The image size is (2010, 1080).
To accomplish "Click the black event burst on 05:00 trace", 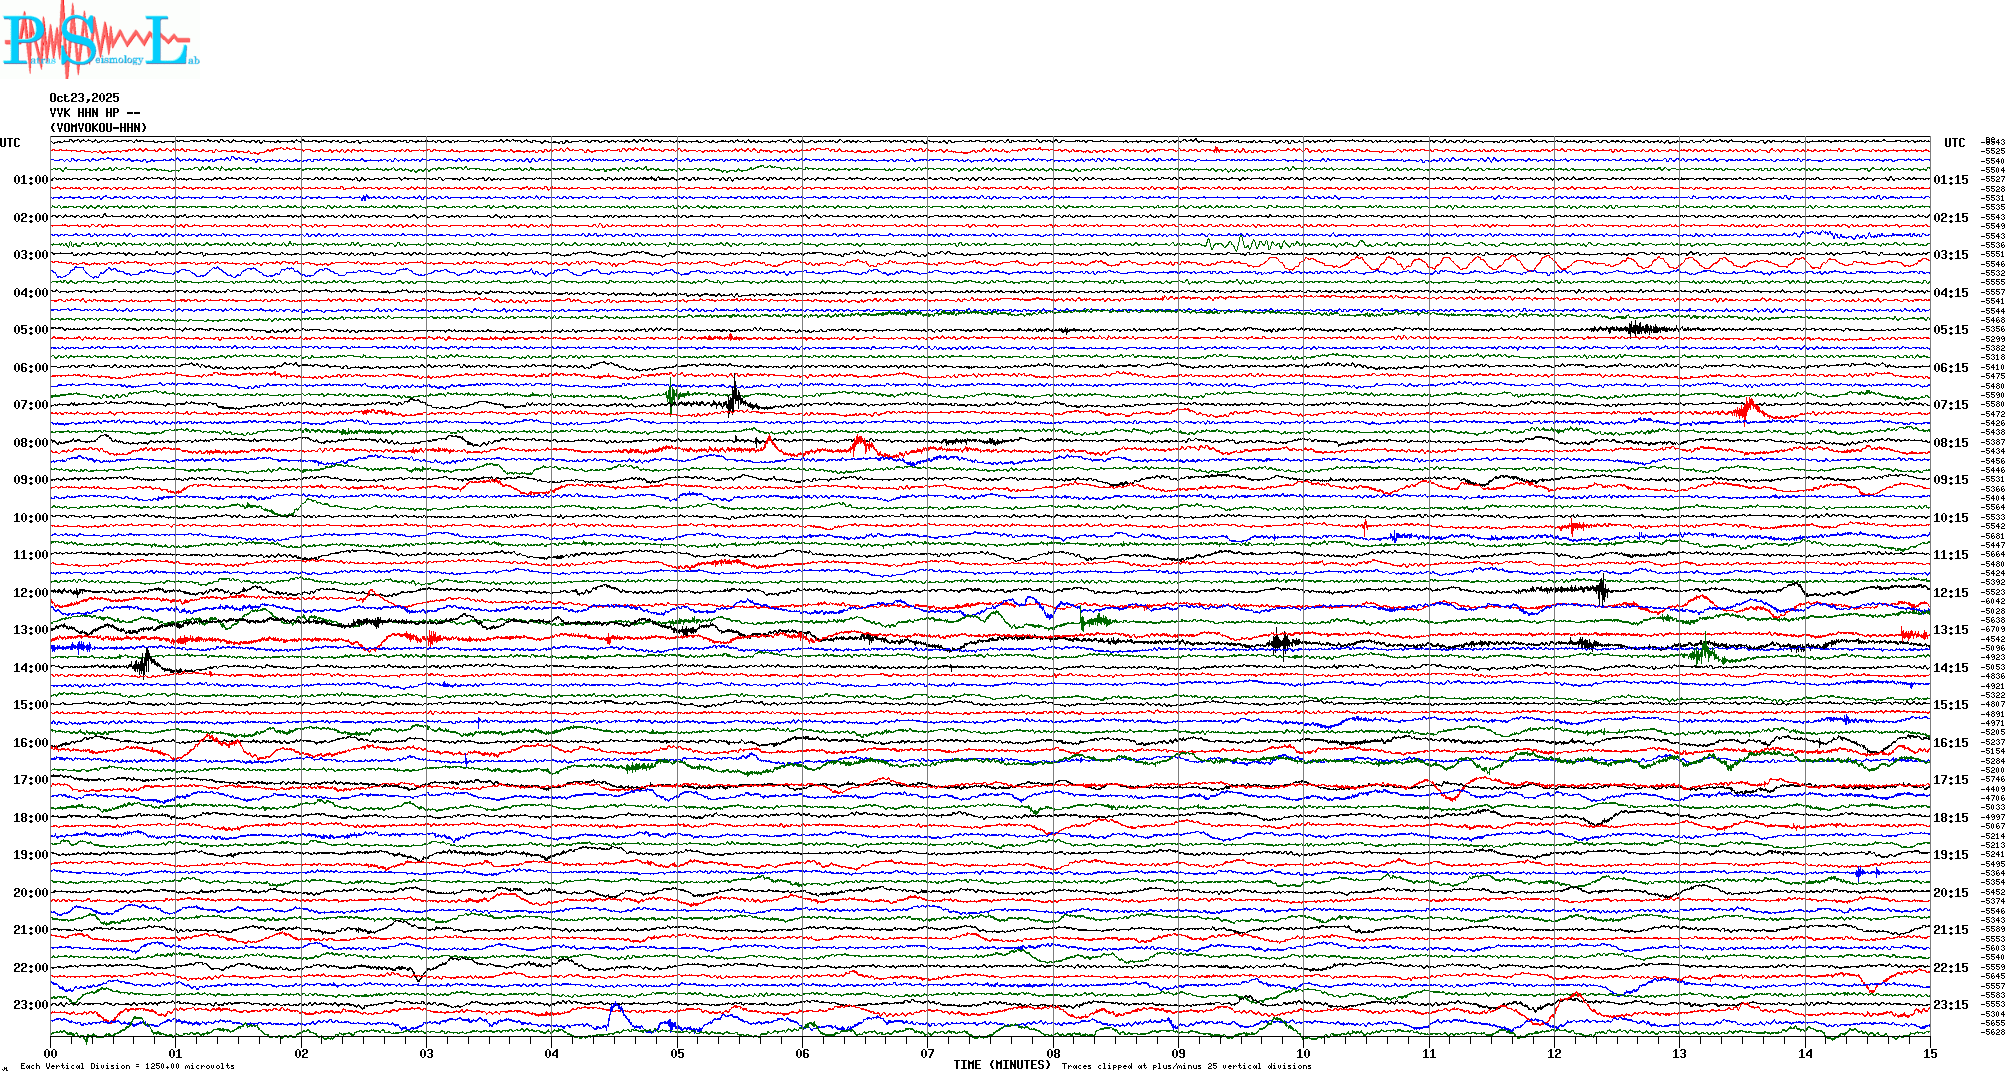I will click(x=1634, y=328).
